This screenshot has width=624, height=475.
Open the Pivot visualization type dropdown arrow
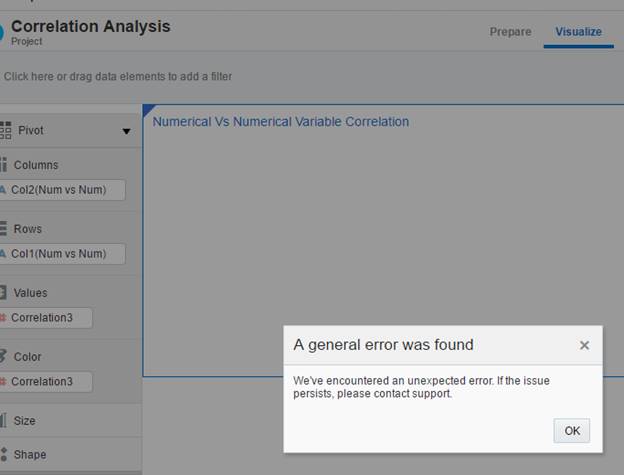(126, 131)
